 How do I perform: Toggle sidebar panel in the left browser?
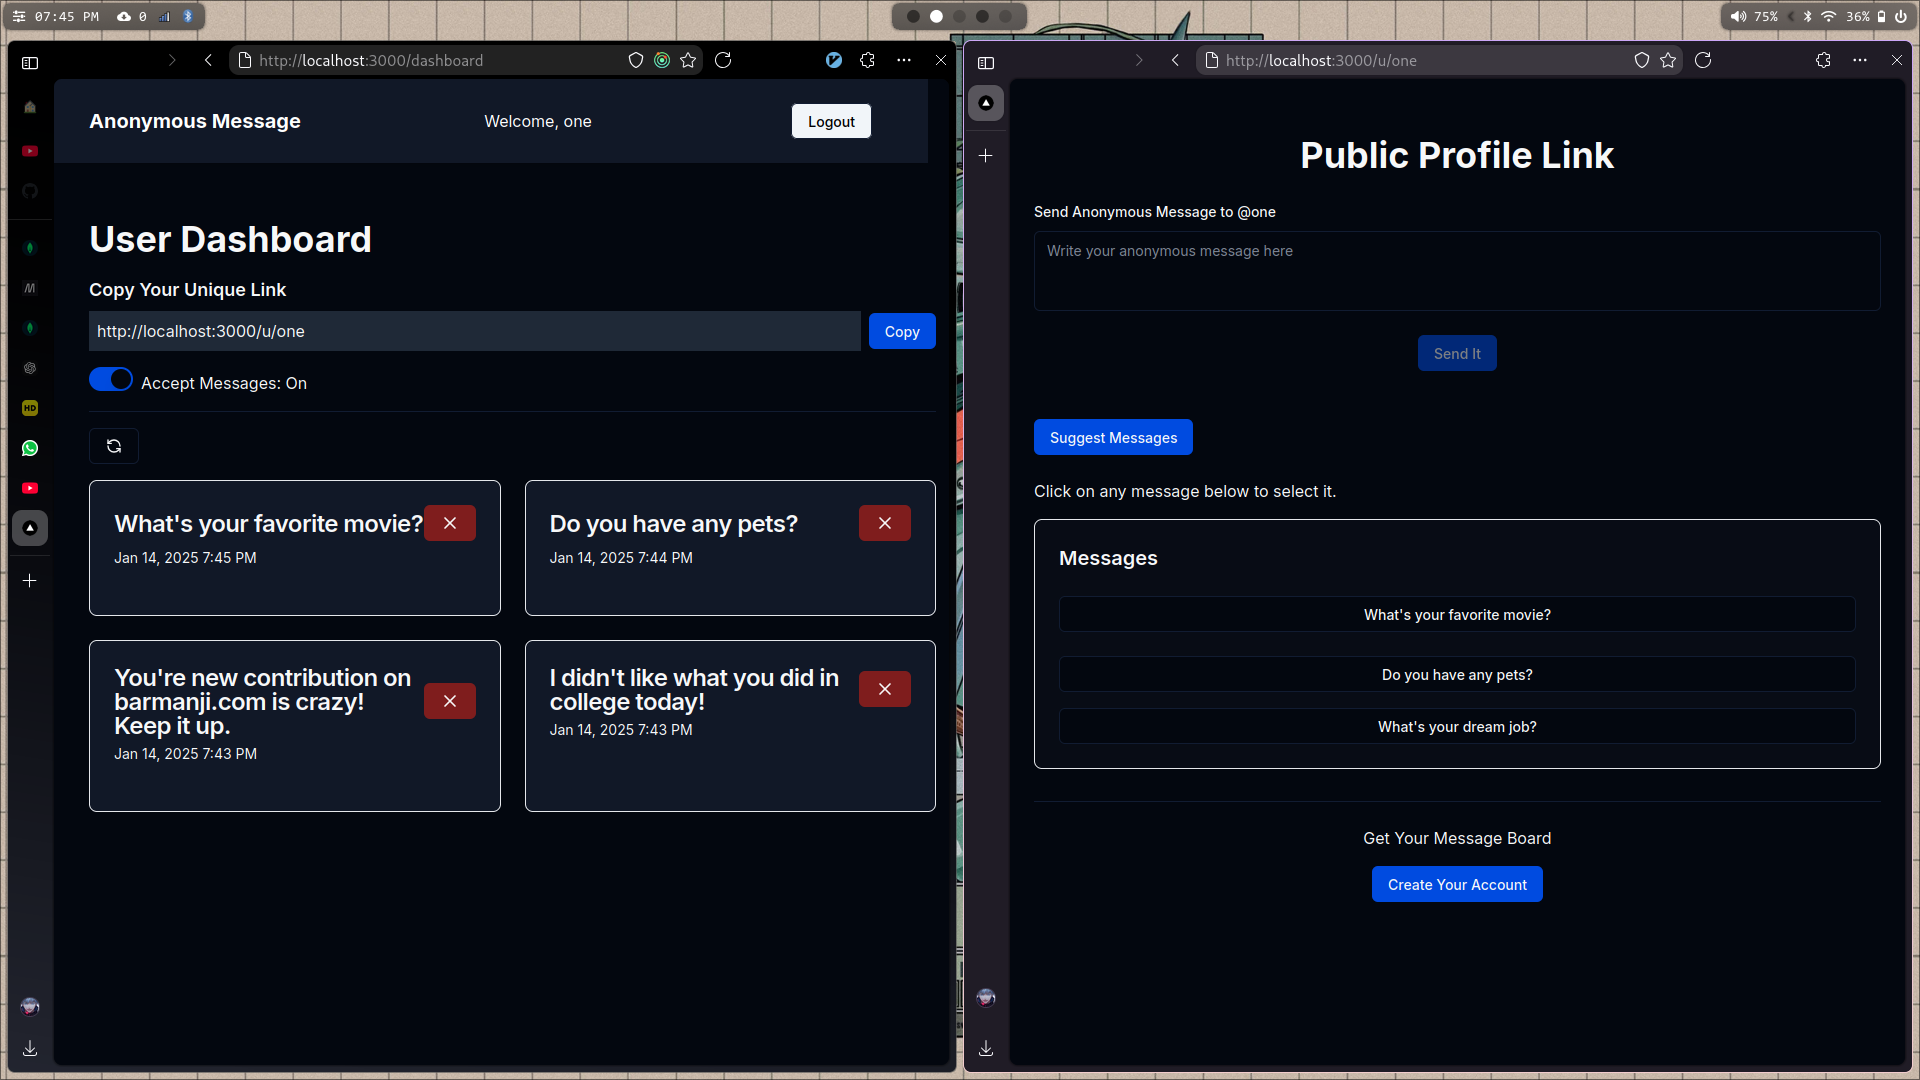pos(30,63)
